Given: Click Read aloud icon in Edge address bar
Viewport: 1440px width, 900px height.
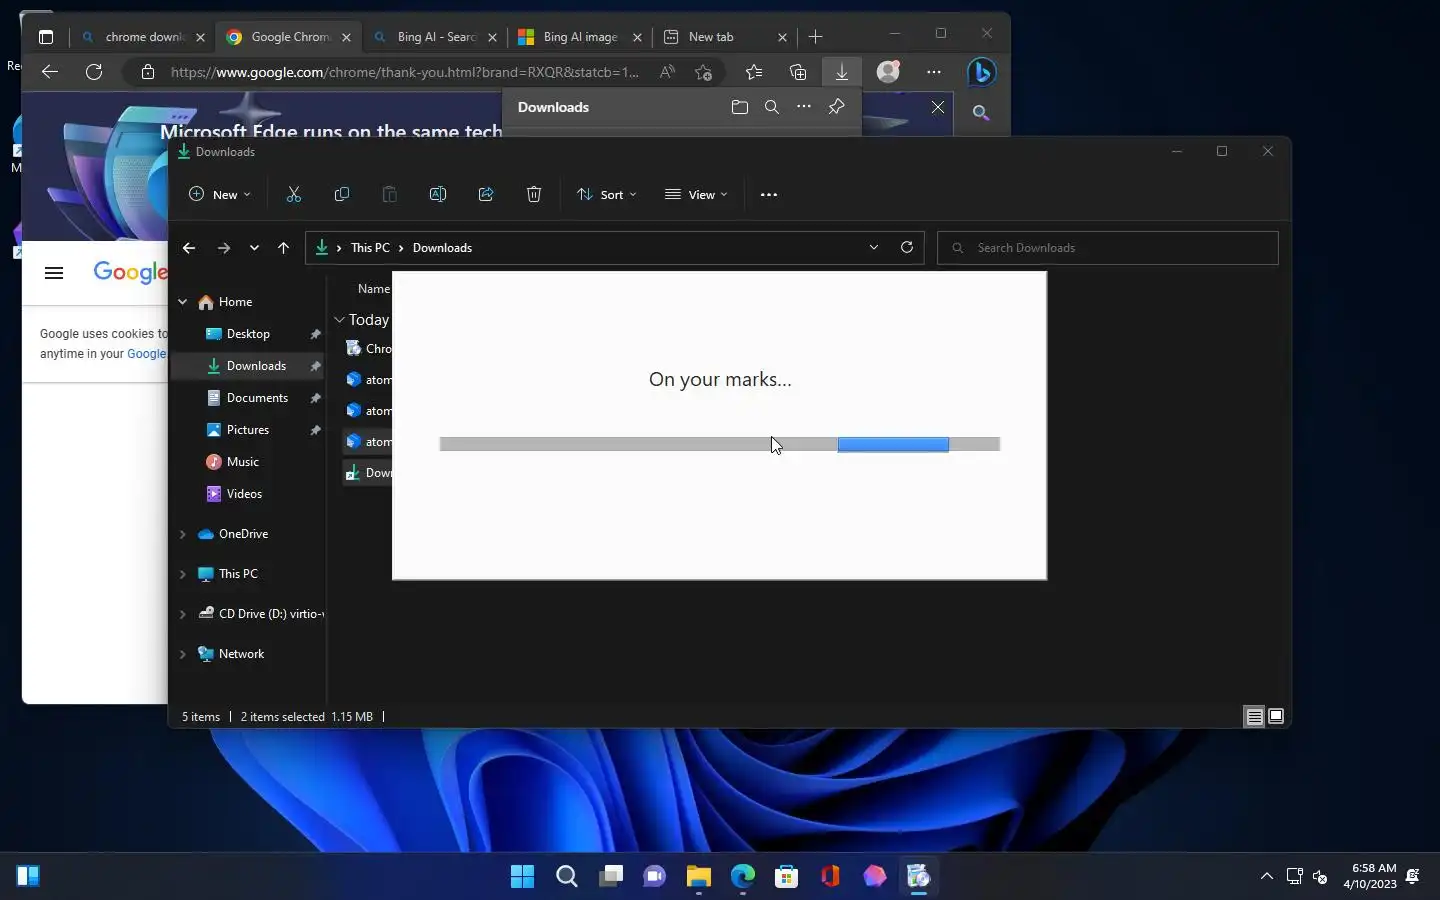Looking at the screenshot, I should [667, 72].
